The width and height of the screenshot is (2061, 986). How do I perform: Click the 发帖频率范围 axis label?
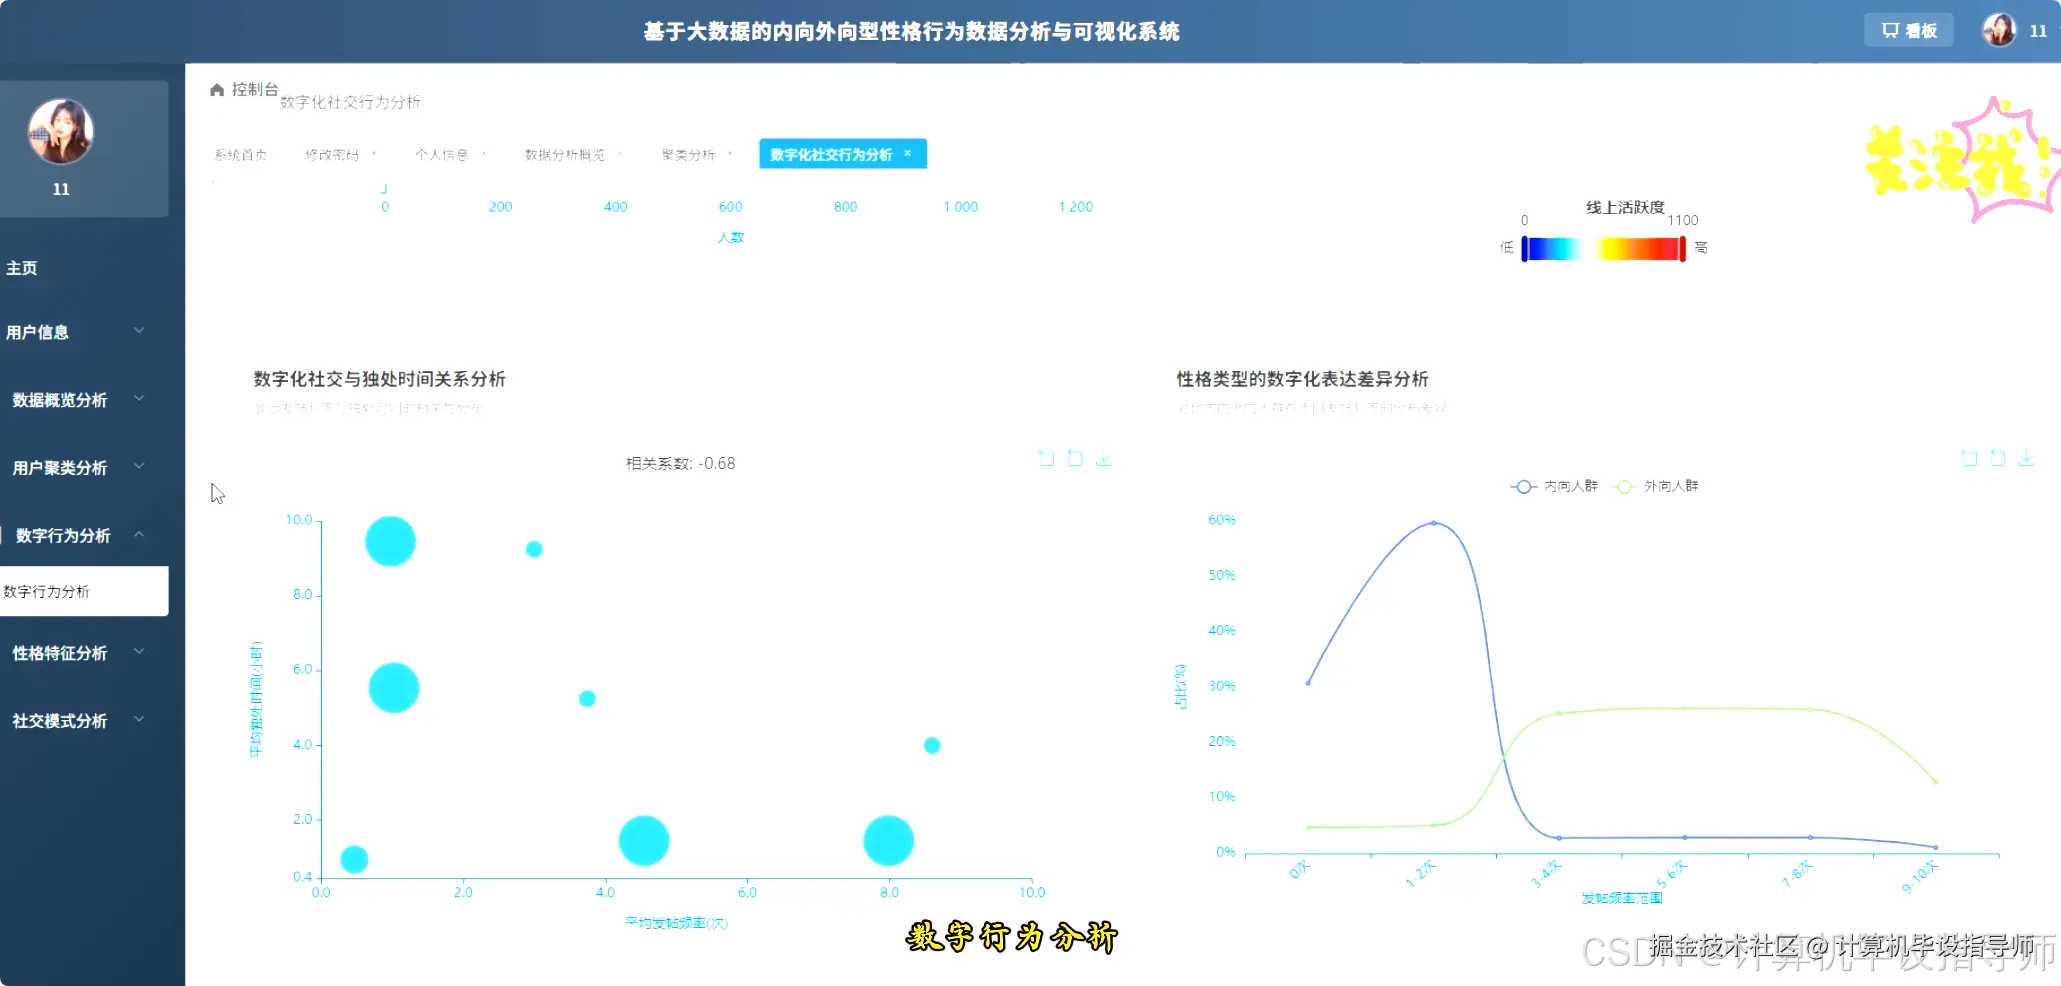1622,898
